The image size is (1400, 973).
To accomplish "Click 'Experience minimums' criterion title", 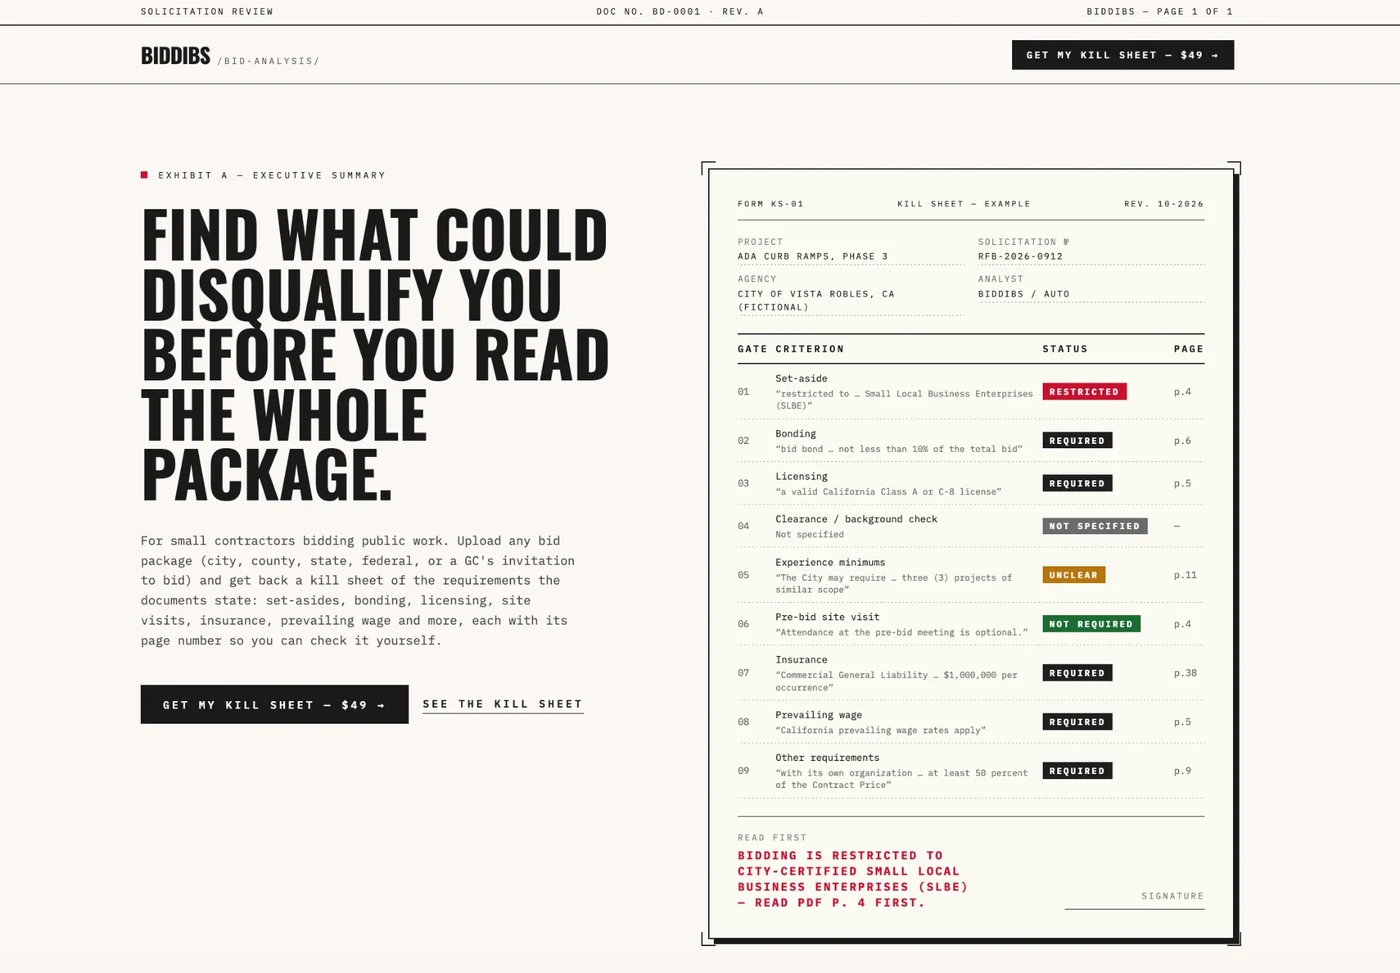I will click(830, 562).
